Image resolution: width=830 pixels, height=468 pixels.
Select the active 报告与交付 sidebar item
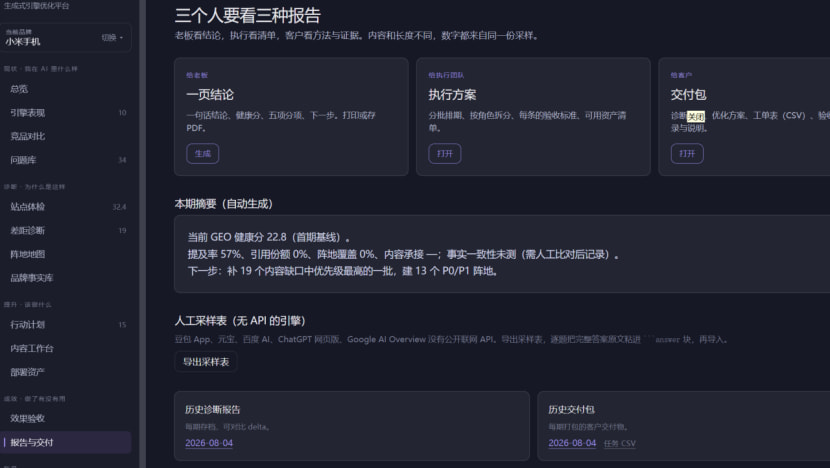(x=66, y=443)
